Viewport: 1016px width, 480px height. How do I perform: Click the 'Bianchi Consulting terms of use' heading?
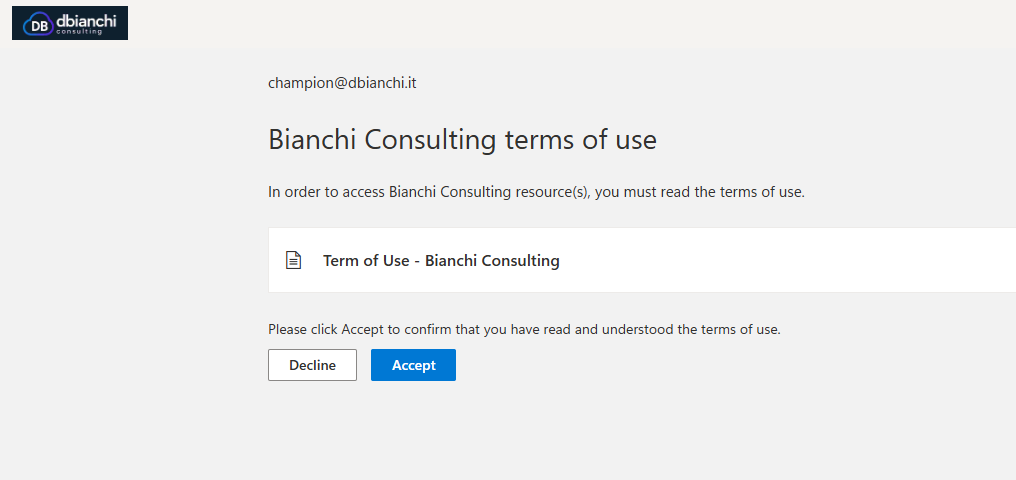pyautogui.click(x=462, y=139)
